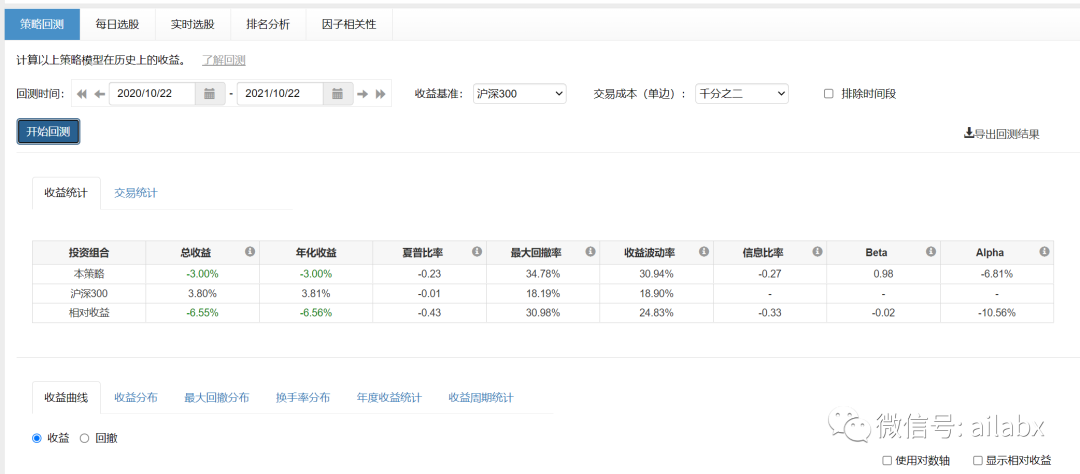
Task: Click the single left arrow for previous period
Action: pos(99,94)
